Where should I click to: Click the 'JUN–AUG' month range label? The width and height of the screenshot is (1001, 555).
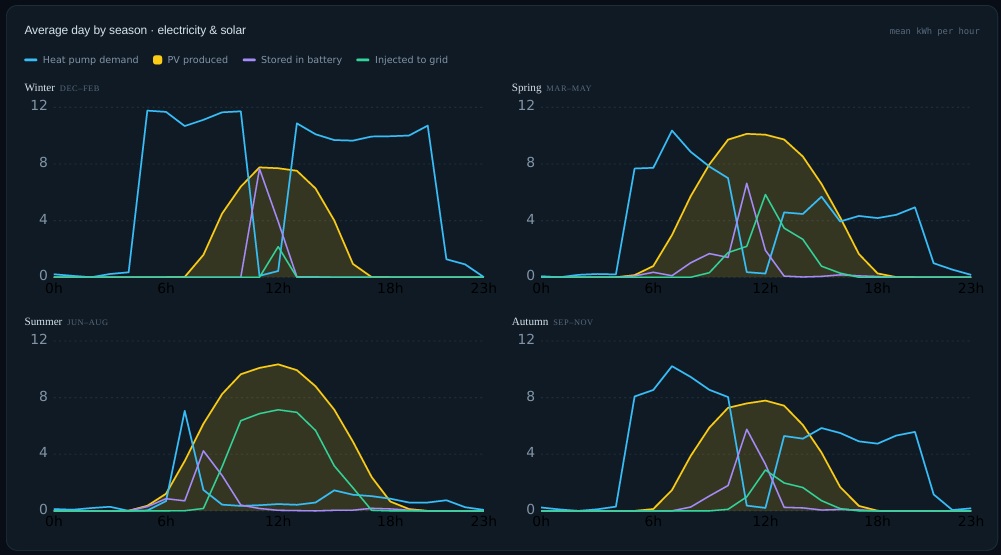[x=87, y=322]
